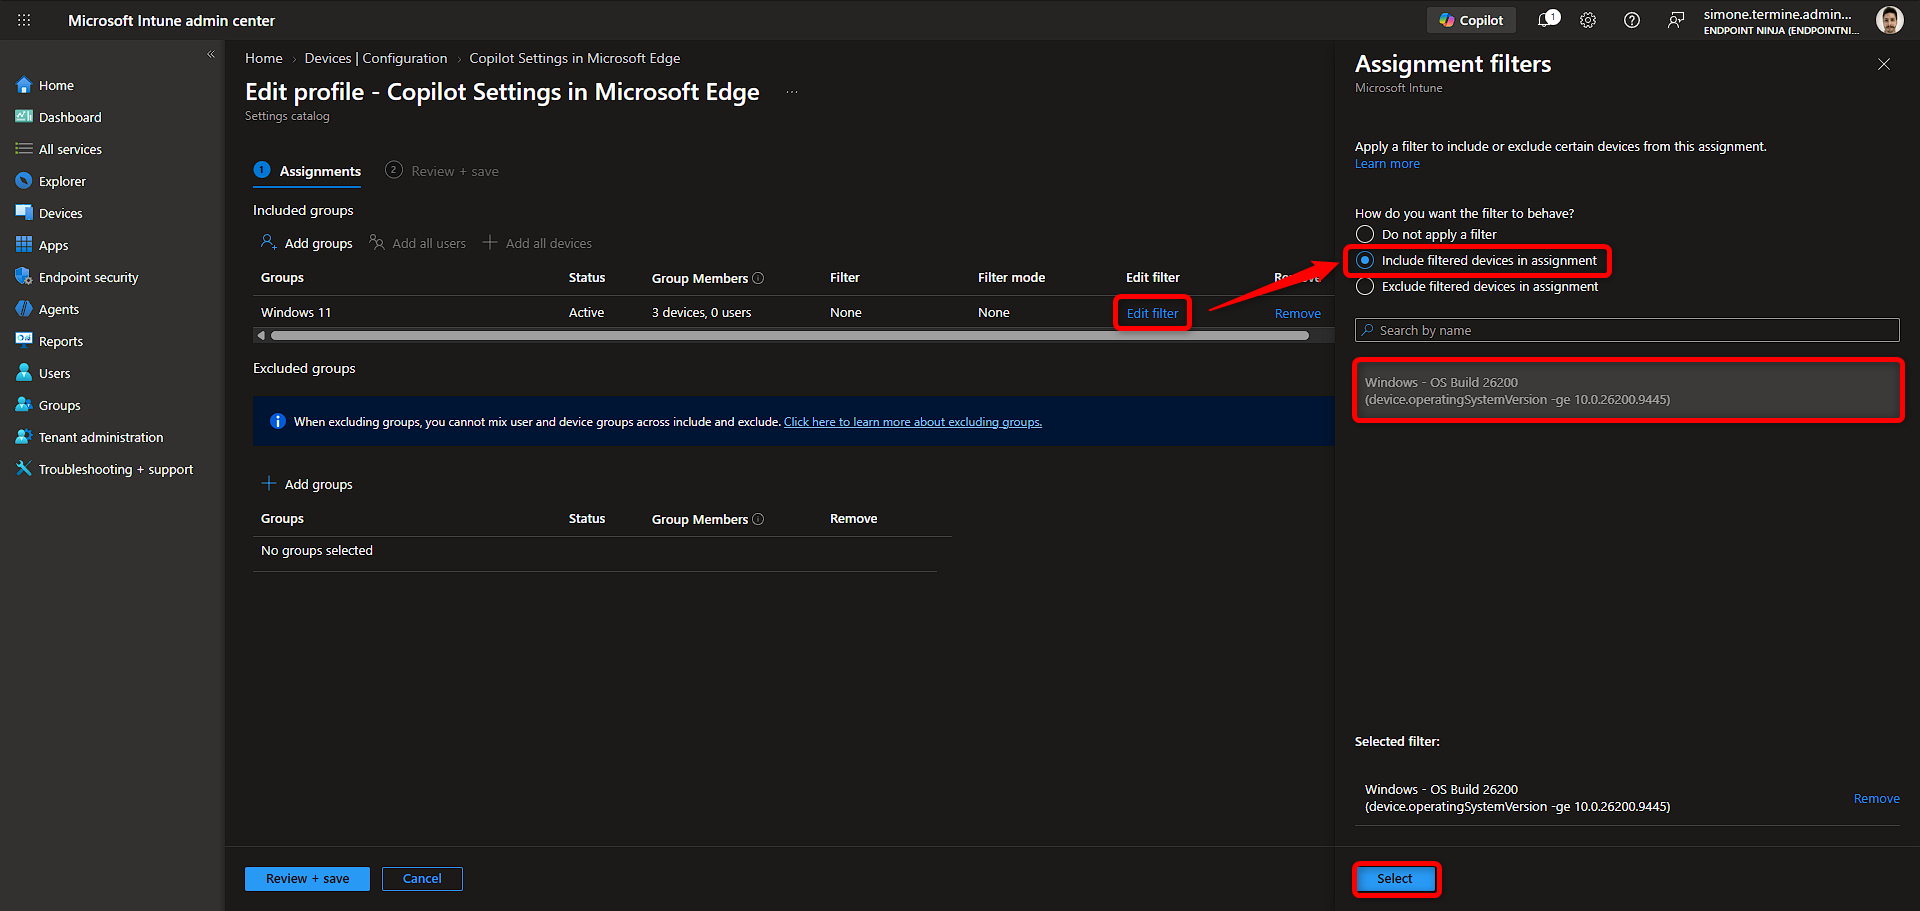Image resolution: width=1920 pixels, height=911 pixels.
Task: Click the Windows 11 group name
Action: [x=296, y=313]
